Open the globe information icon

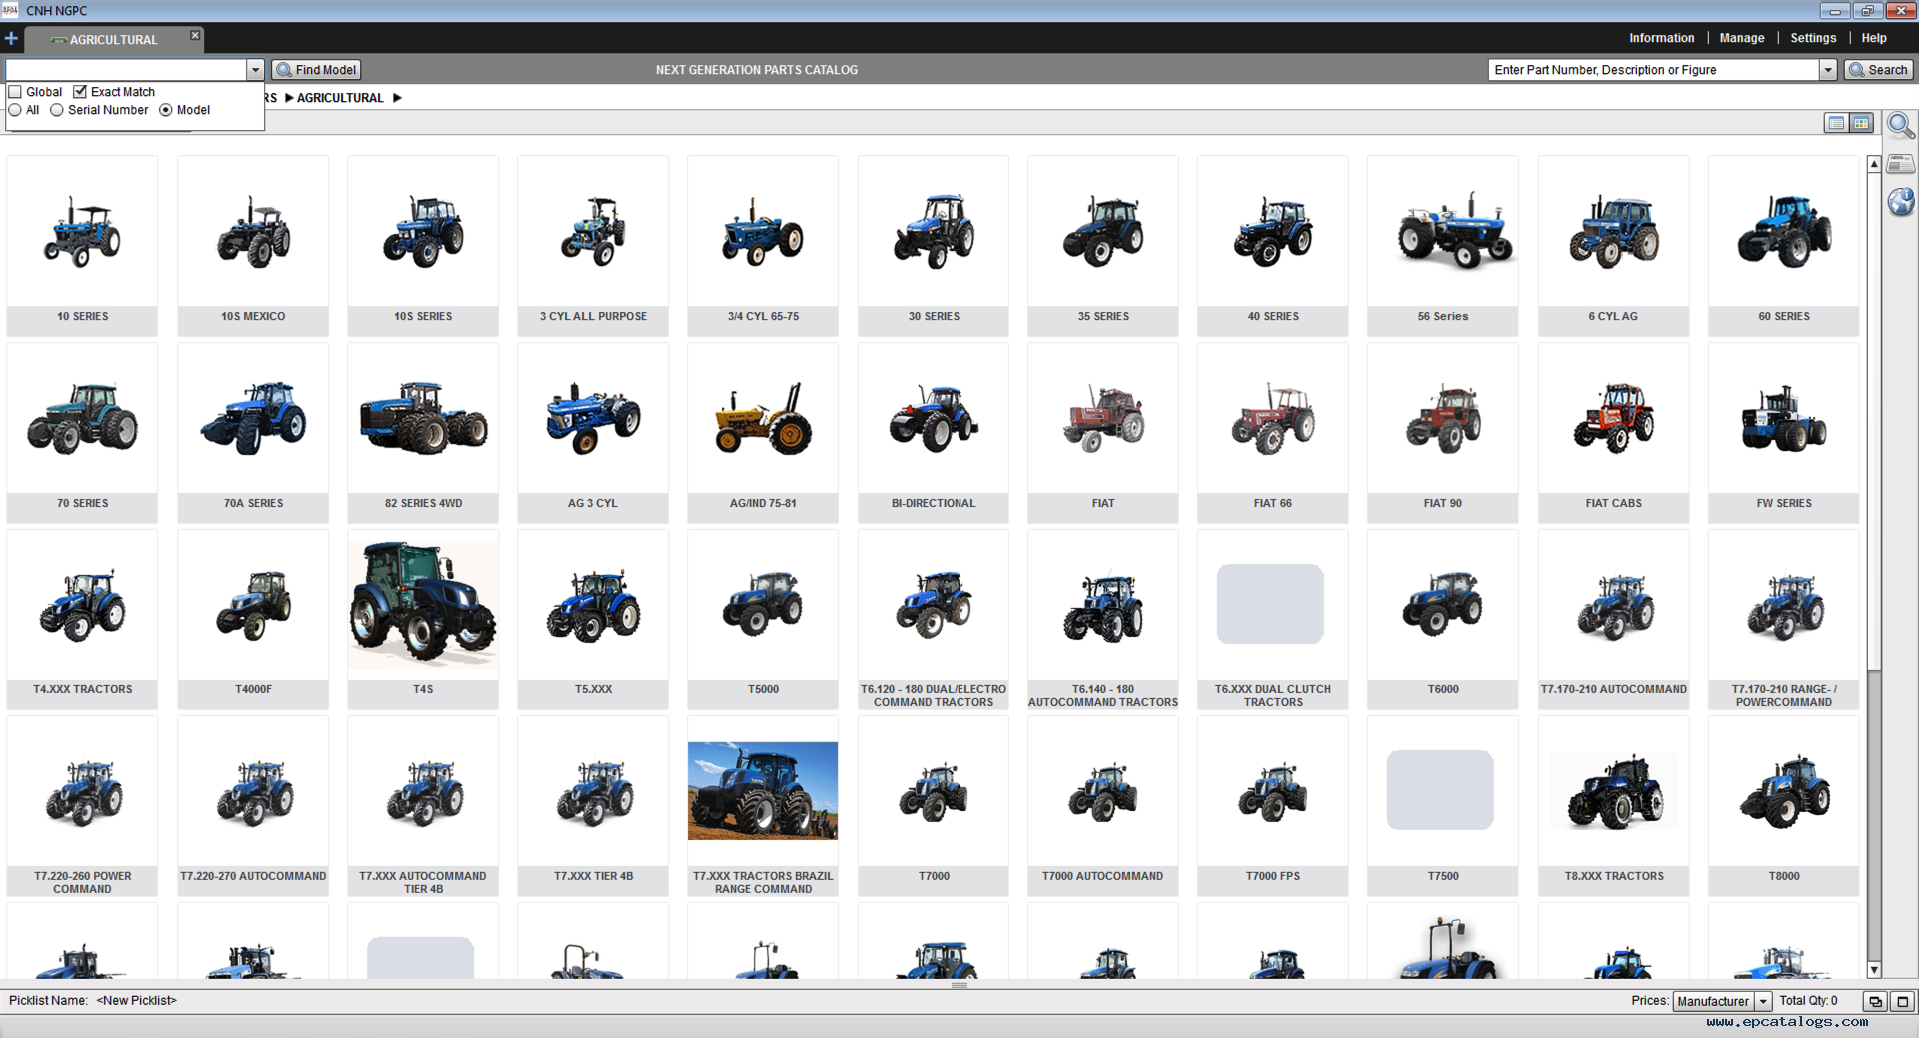tap(1900, 203)
